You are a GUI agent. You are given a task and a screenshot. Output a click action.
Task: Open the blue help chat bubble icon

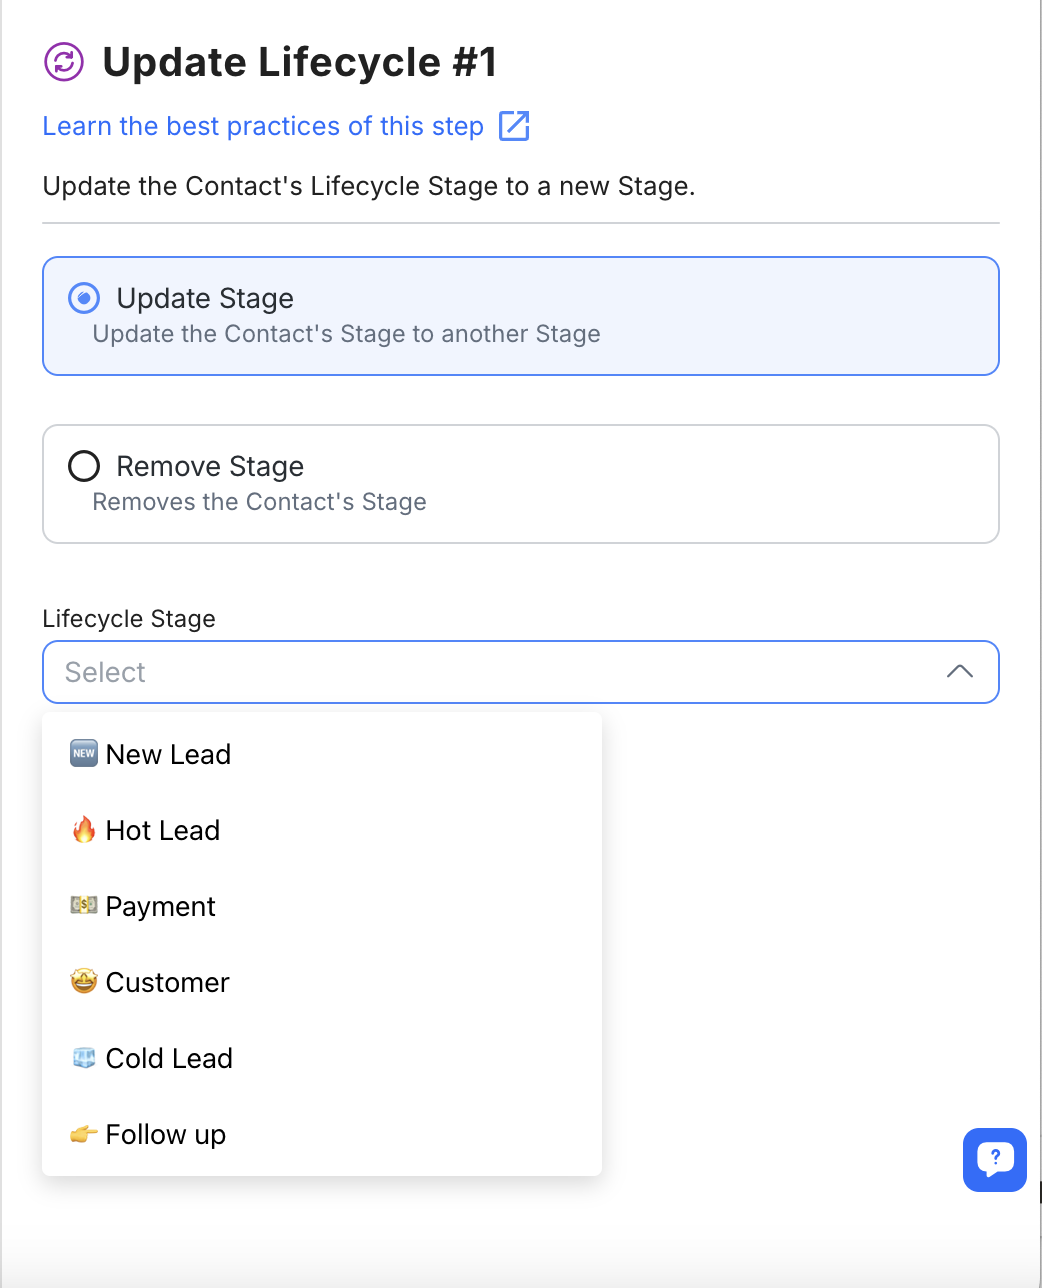coord(994,1159)
